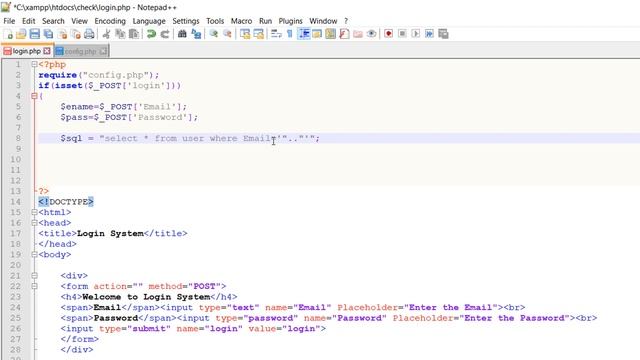This screenshot has width=640, height=360.
Task: Click the Redo toolbar icon
Action: tap(164, 34)
